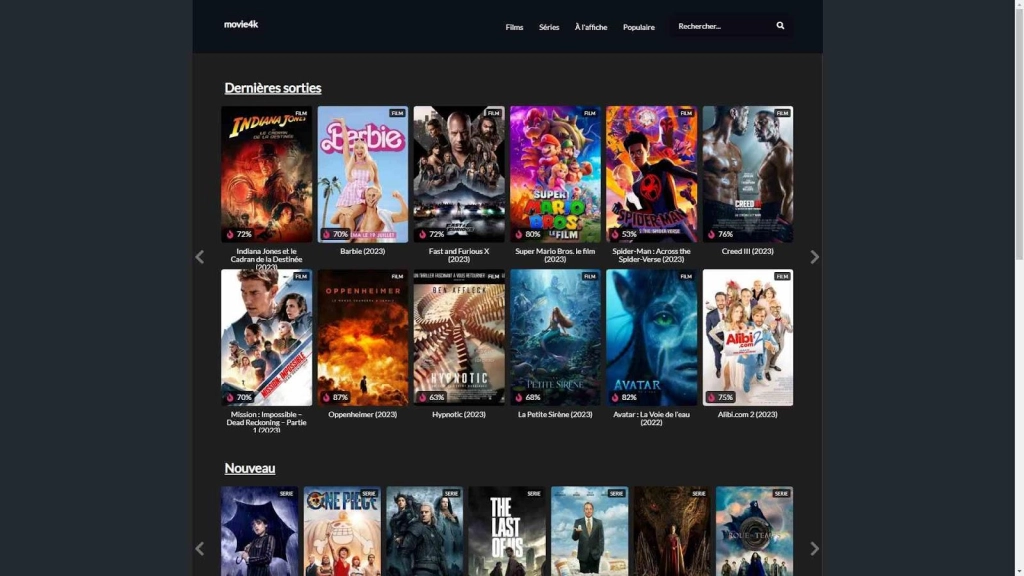Click the Barbie (2023) title link
Screen dimensions: 1024x576
tap(362, 251)
